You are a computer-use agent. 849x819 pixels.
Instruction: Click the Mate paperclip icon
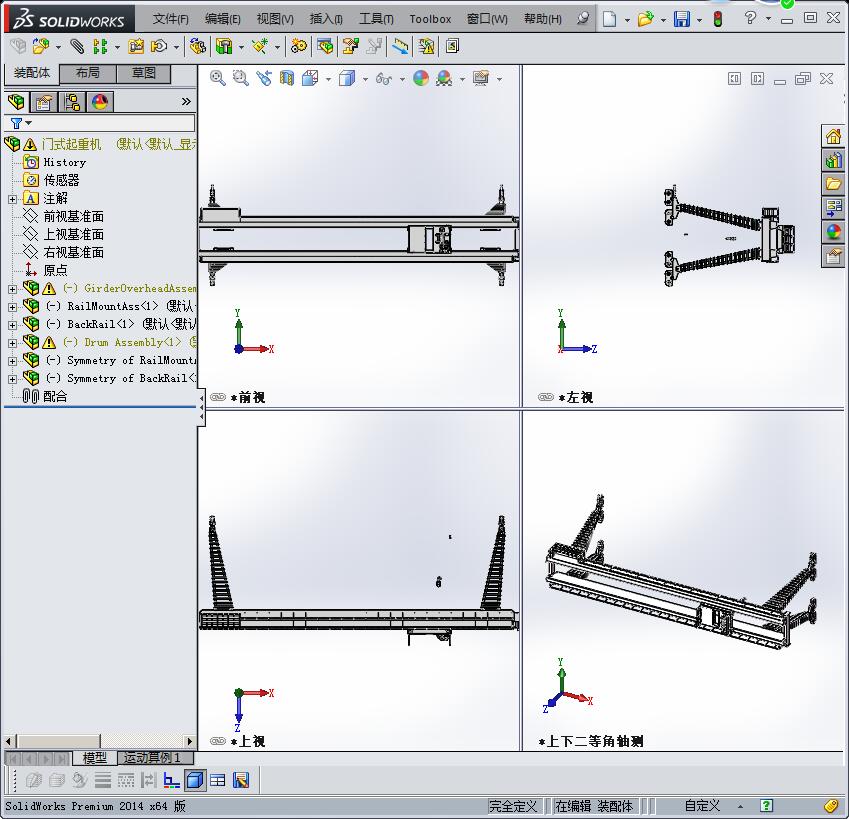pos(77,47)
